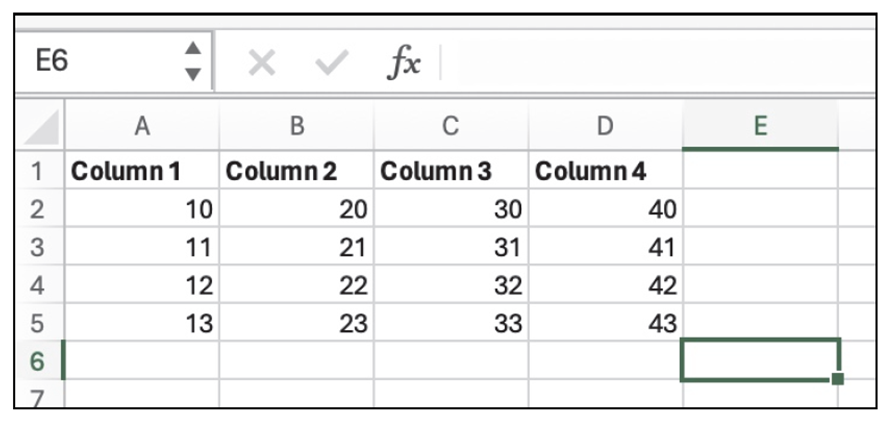Click inside the formula bar input
The width and height of the screenshot is (890, 422).
tap(650, 63)
